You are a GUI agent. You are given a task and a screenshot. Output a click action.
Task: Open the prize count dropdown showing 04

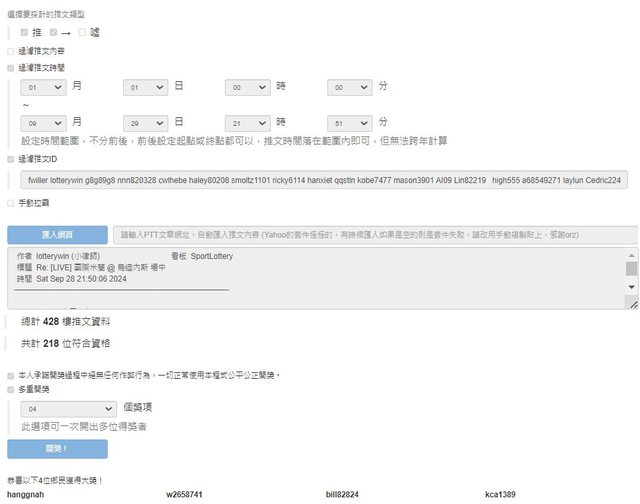tap(69, 409)
